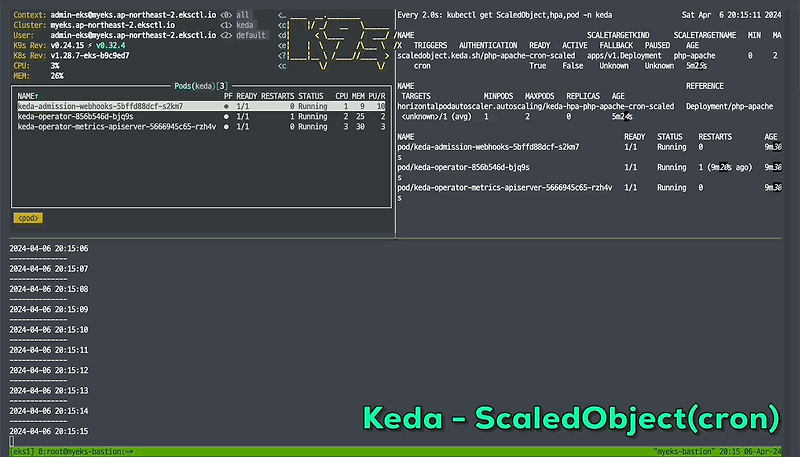The width and height of the screenshot is (800, 457).
Task: Click the terminal cursor block at the prompt
Action: click(x=11, y=441)
